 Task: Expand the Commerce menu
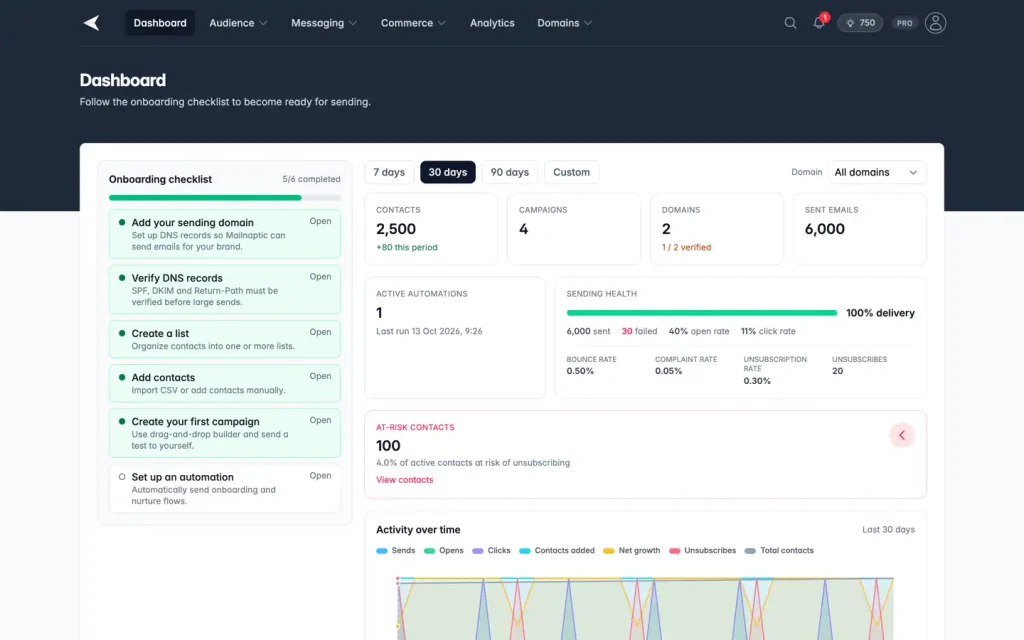pos(413,23)
